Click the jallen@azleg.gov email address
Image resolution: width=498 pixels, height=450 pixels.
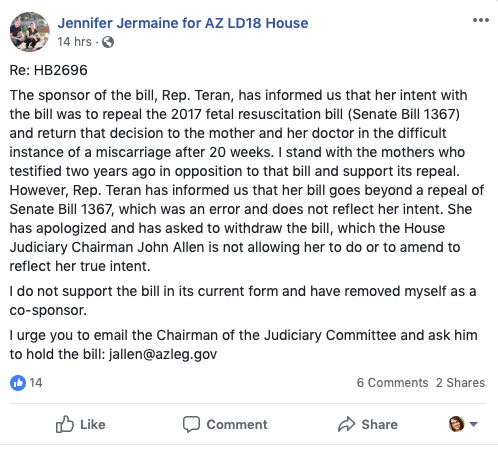click(163, 354)
